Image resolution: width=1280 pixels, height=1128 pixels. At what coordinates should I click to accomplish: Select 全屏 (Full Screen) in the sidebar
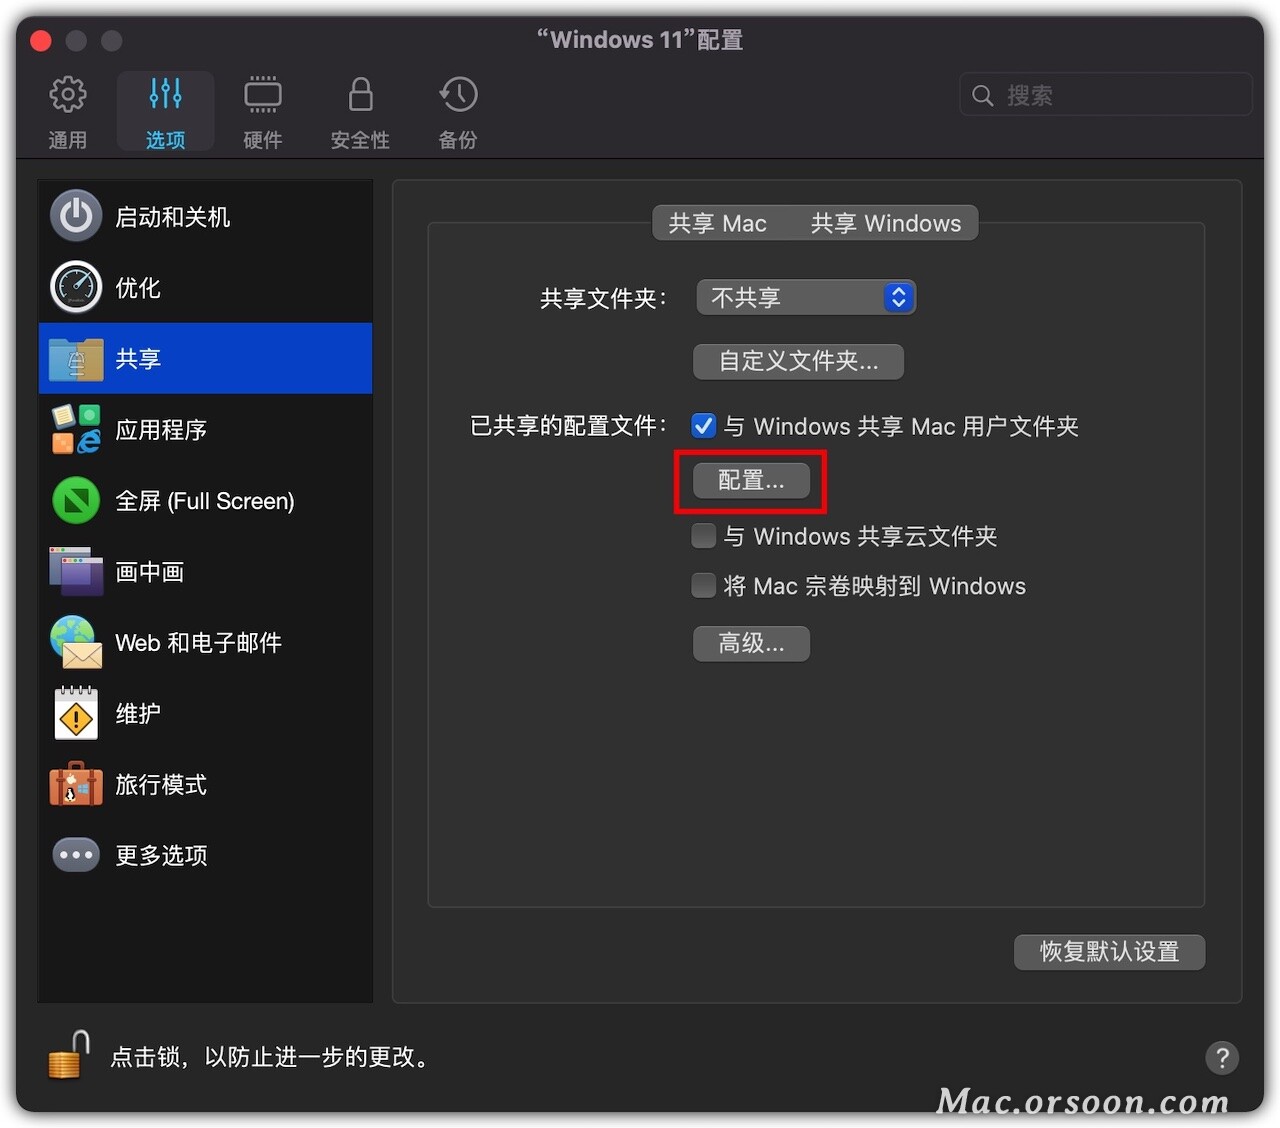point(205,500)
